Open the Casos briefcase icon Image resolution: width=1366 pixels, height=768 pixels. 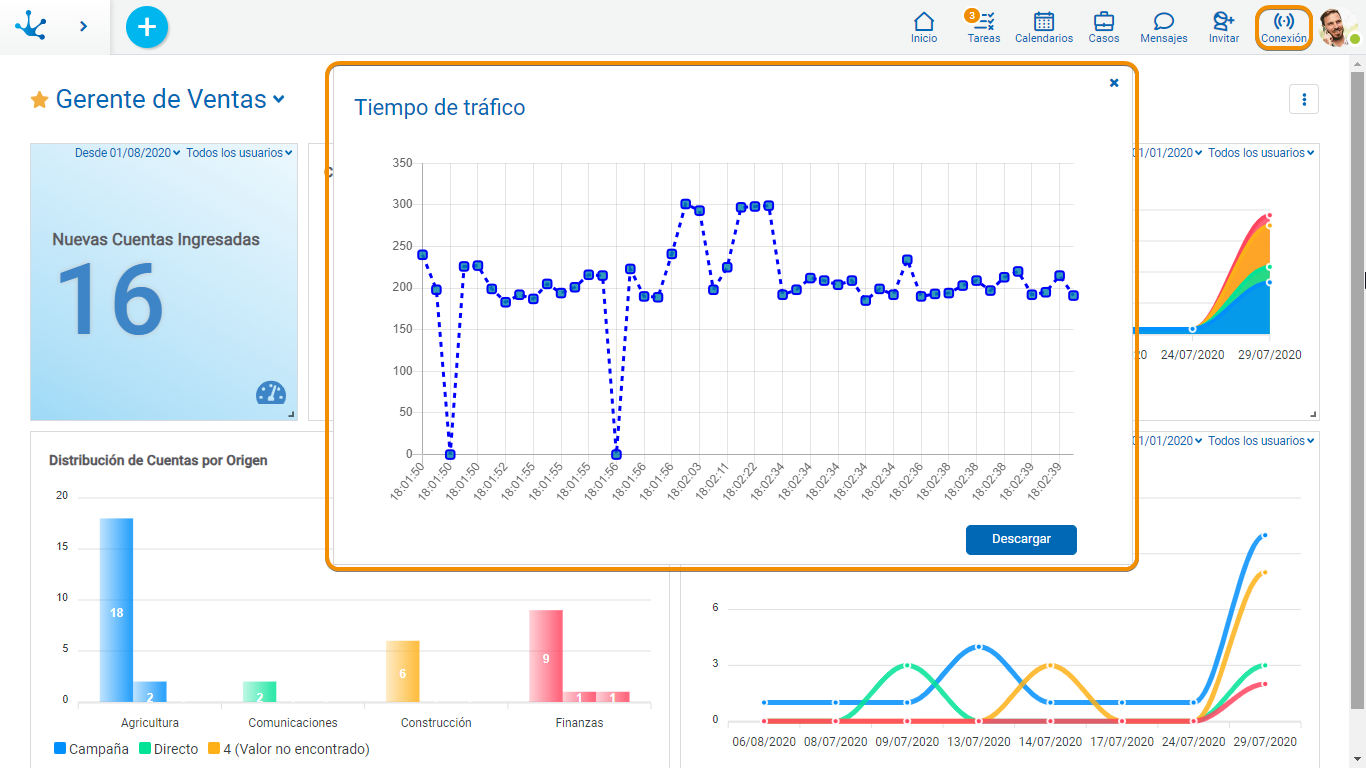coord(1103,27)
